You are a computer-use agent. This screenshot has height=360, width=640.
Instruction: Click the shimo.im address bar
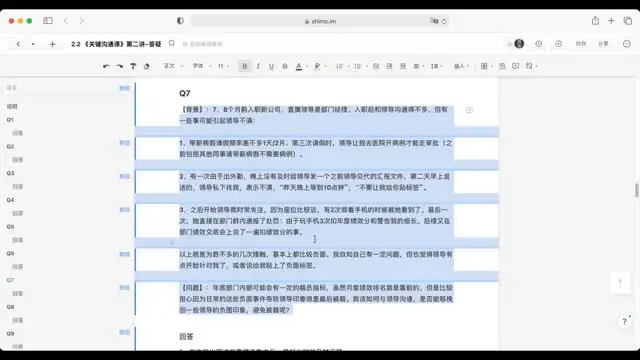[320, 21]
